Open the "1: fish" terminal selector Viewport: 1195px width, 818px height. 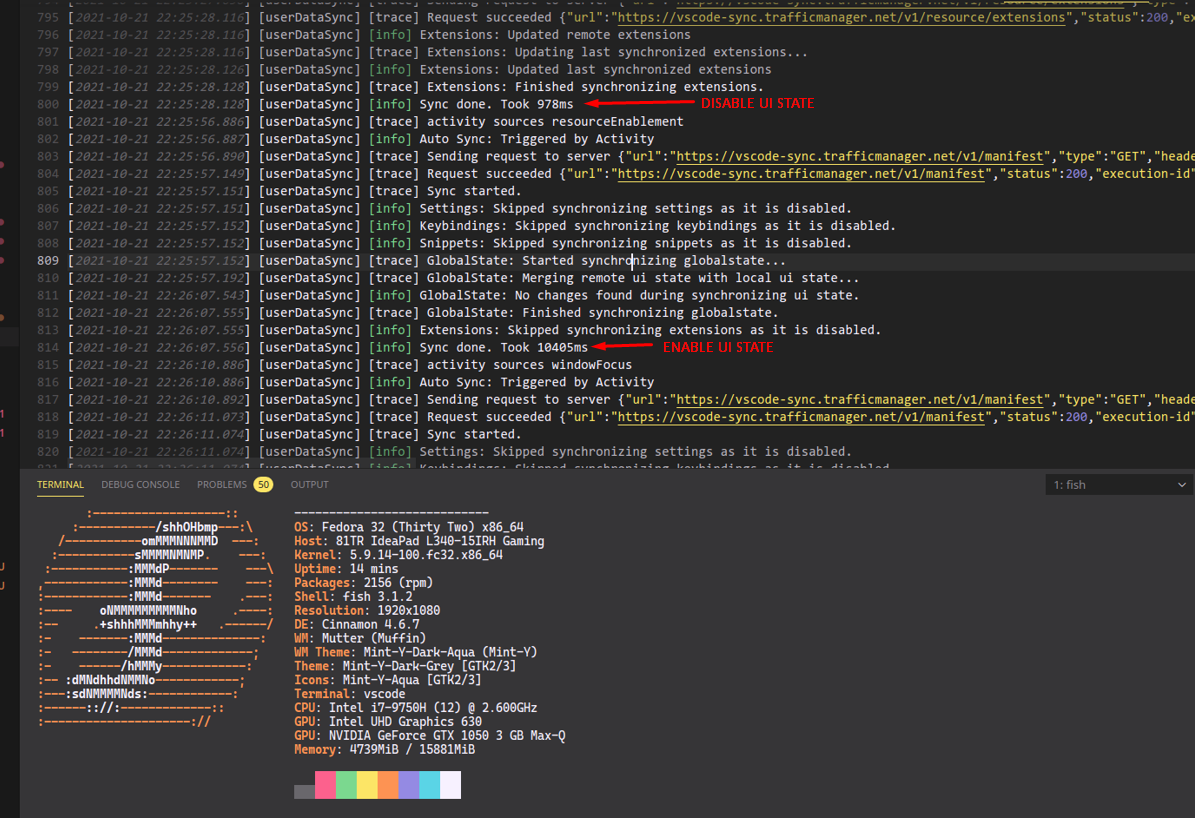tap(1110, 484)
